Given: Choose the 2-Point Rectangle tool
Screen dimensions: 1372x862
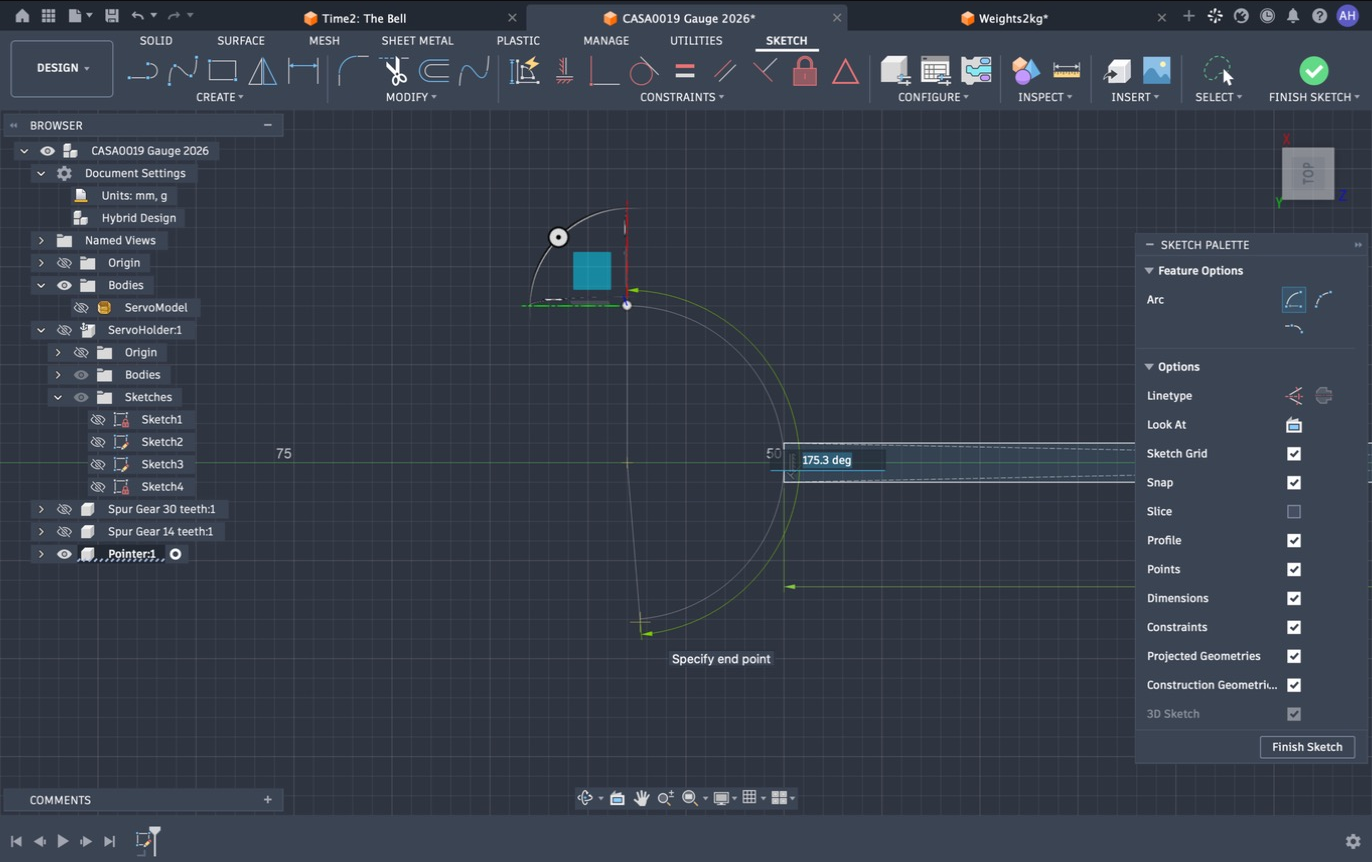Looking at the screenshot, I should (x=222, y=71).
